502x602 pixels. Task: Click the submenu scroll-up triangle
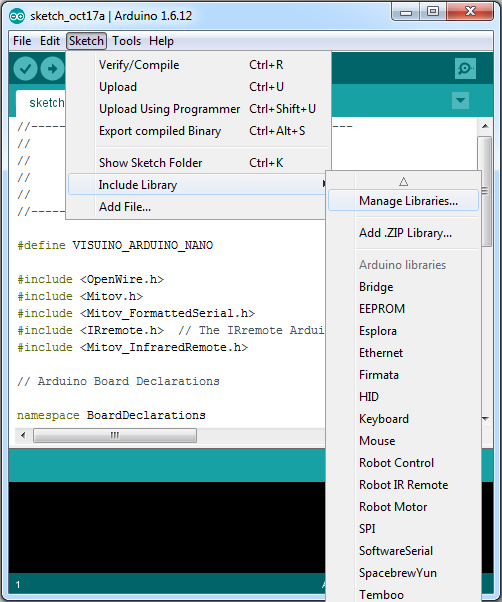pyautogui.click(x=403, y=181)
